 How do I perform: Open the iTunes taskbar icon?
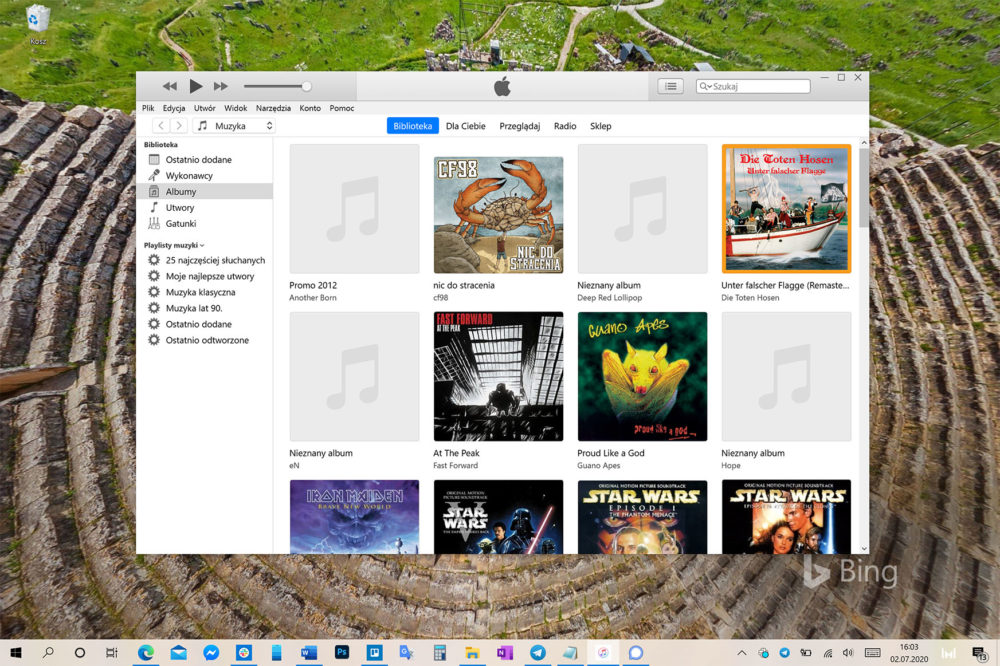point(603,653)
